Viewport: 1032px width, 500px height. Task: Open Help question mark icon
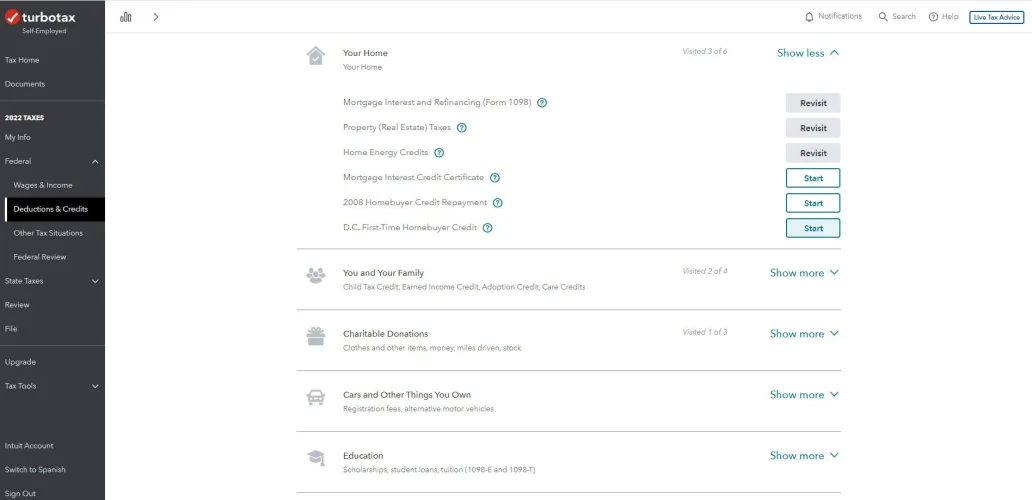click(x=933, y=17)
